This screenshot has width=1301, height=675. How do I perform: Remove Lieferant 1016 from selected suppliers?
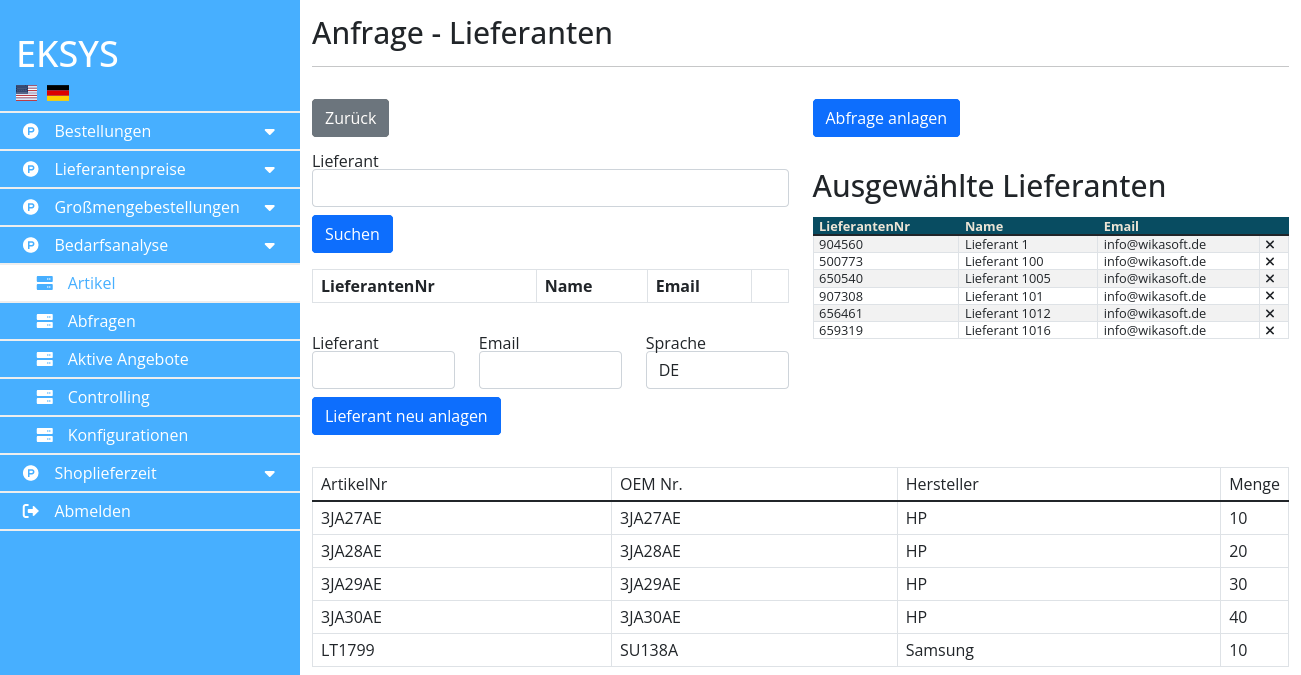coord(1270,330)
